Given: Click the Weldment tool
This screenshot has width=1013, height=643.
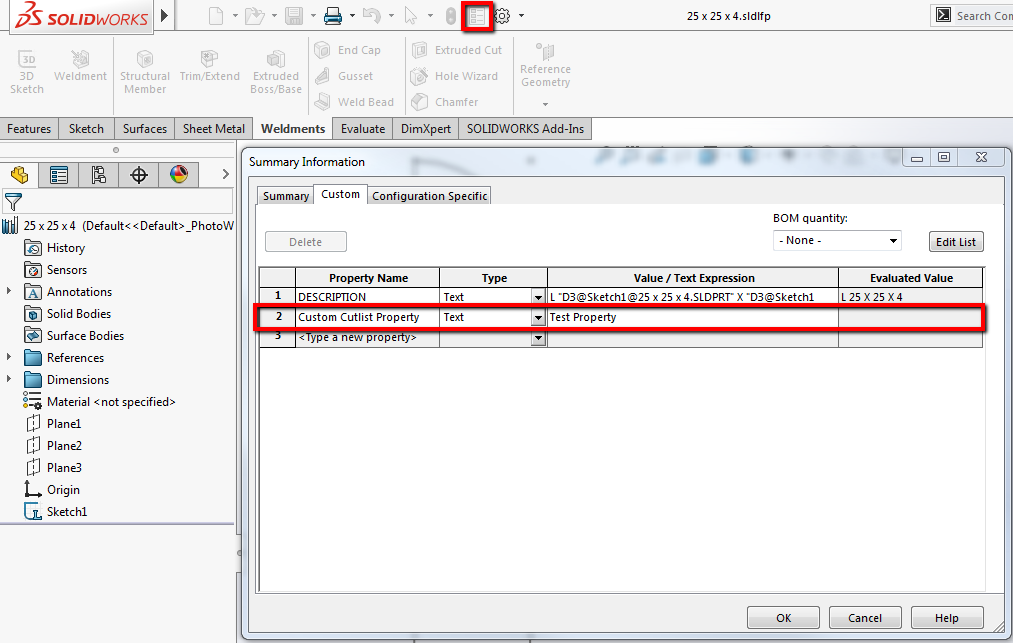Looking at the screenshot, I should pyautogui.click(x=80, y=66).
